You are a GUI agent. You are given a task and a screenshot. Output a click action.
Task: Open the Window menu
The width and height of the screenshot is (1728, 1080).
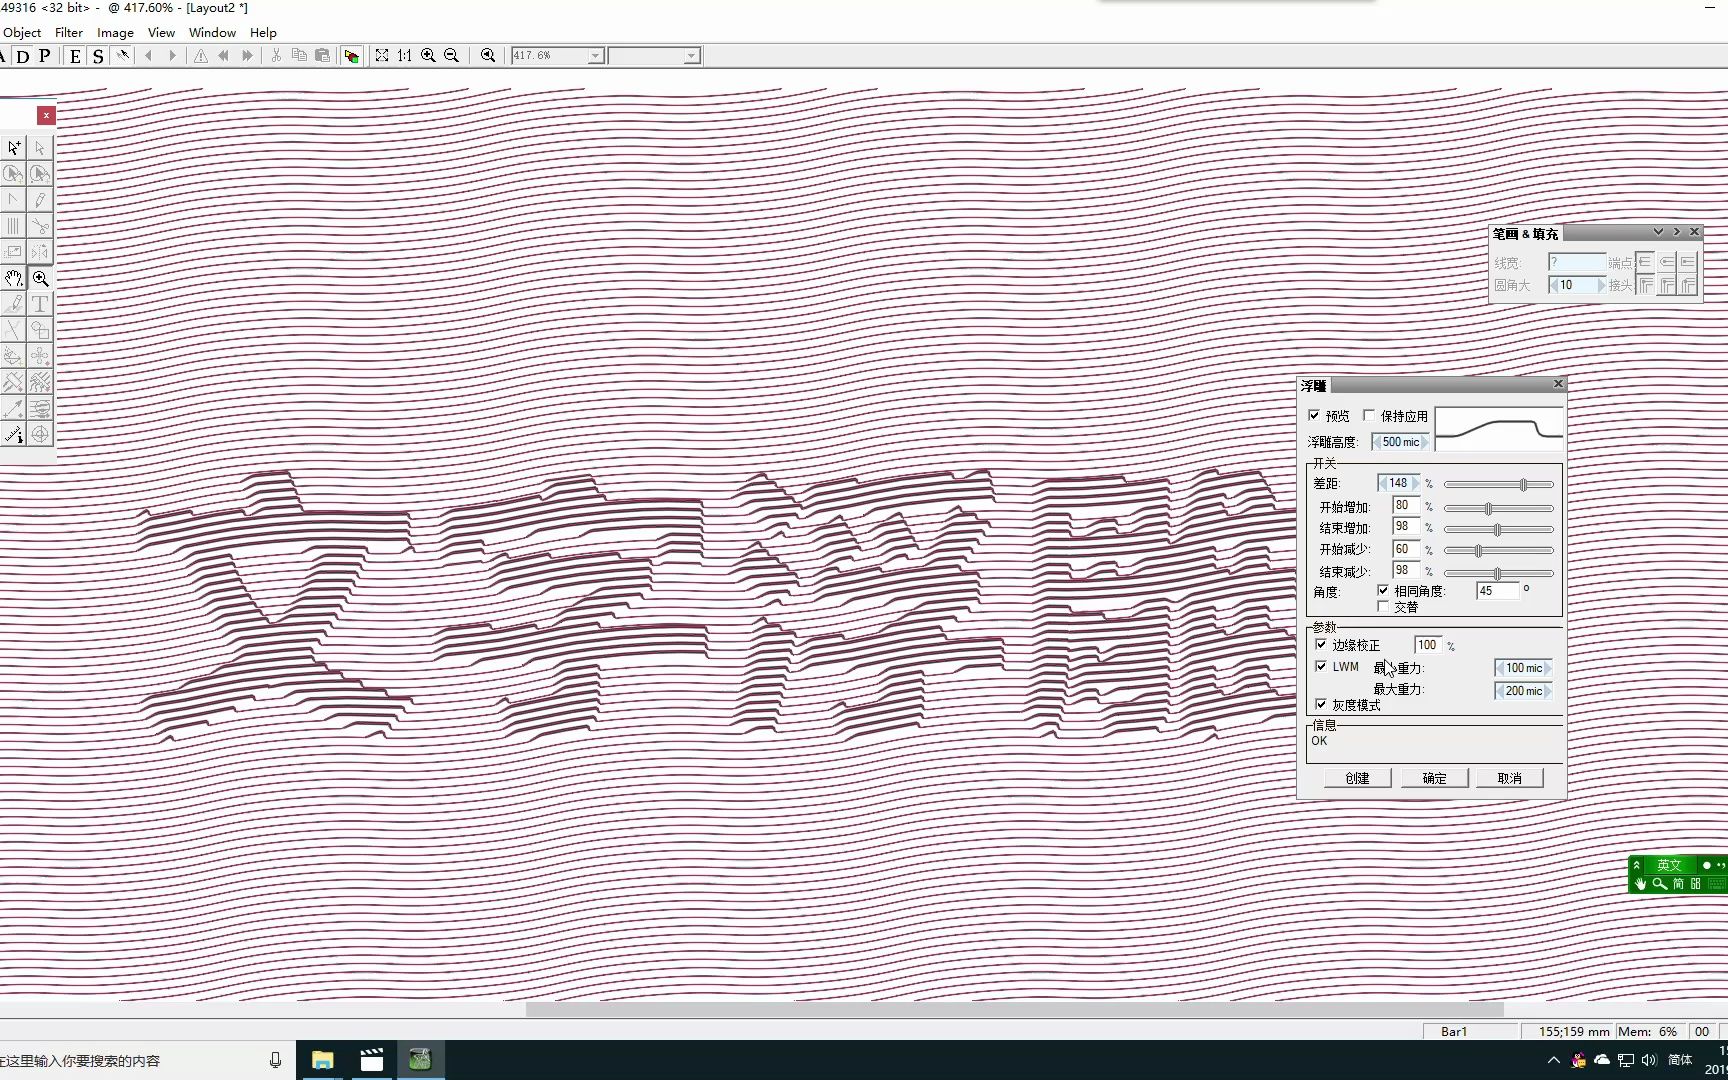(x=212, y=32)
